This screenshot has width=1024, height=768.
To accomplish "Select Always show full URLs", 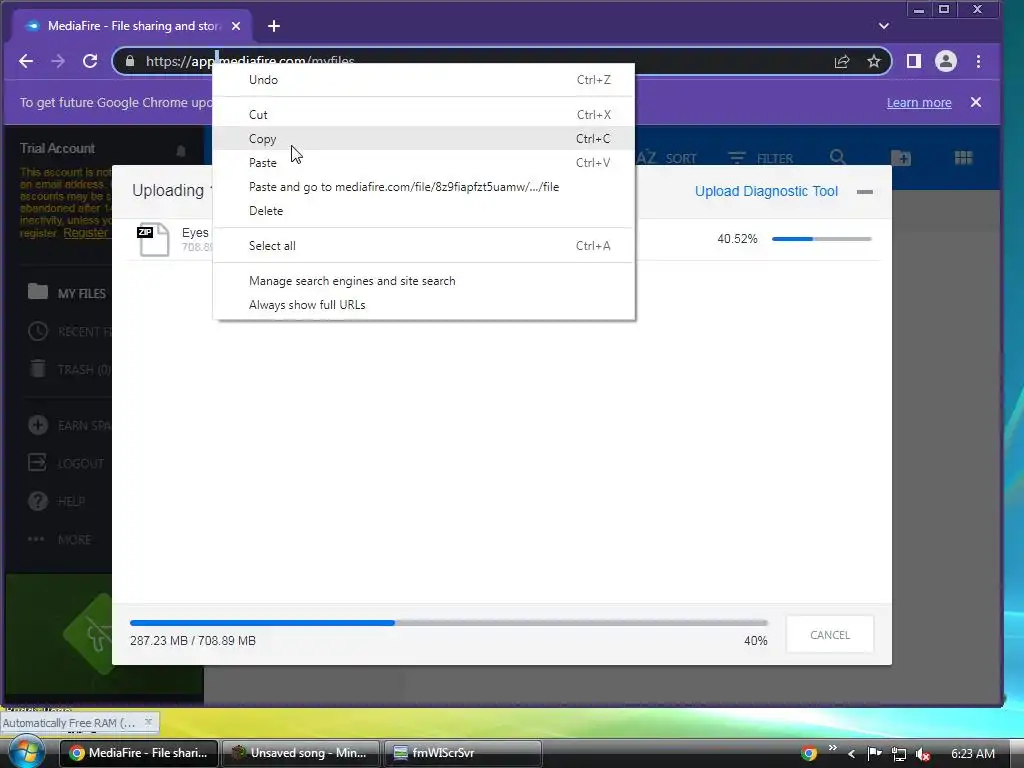I will coord(424,305).
